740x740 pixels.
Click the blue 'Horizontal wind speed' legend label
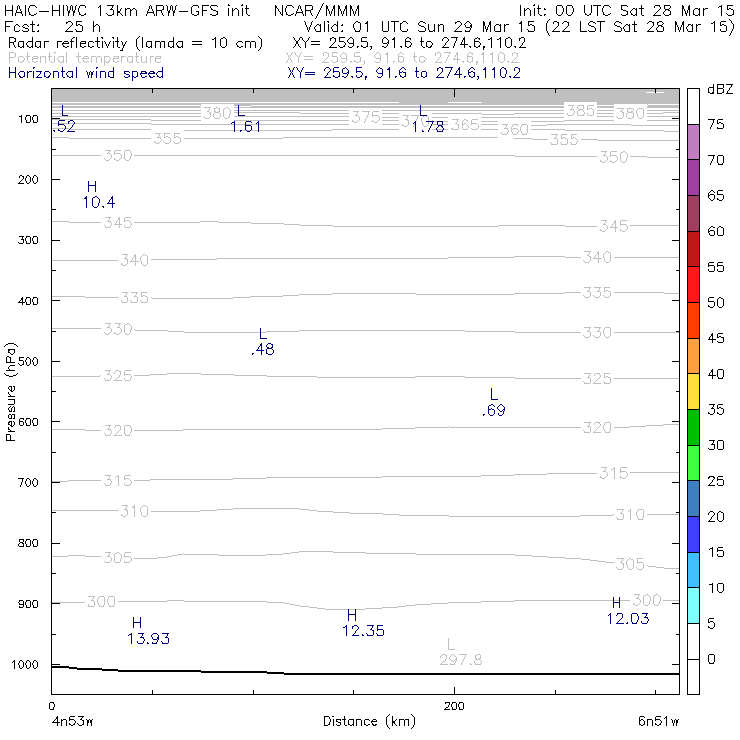point(86,73)
